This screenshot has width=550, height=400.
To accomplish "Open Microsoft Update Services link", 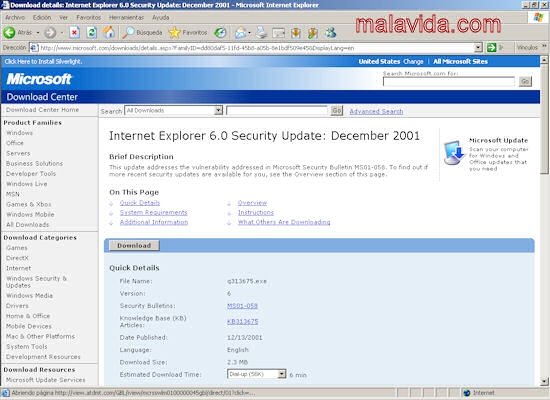I will tap(46, 380).
